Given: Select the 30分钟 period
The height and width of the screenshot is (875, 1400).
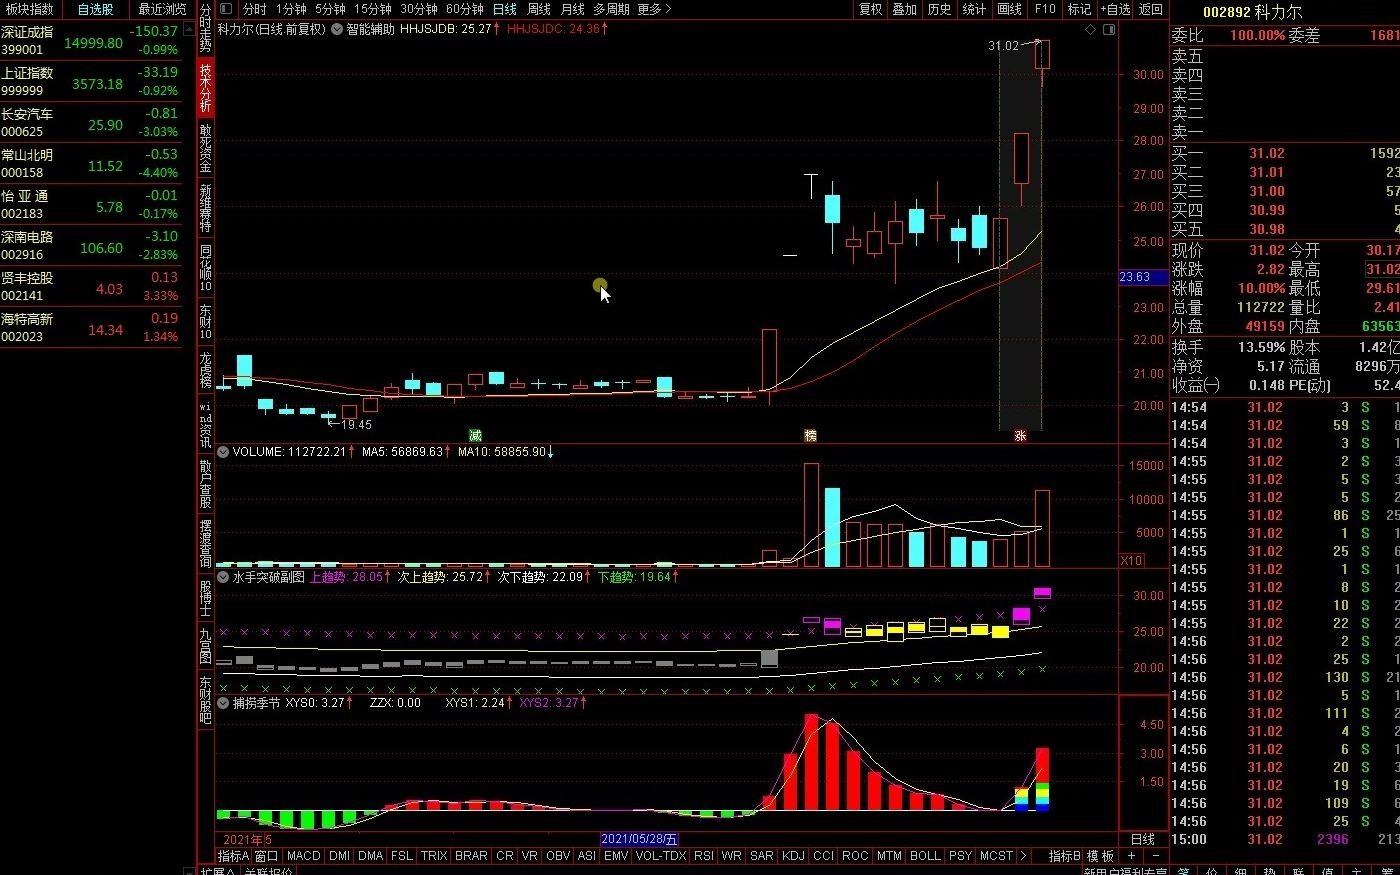Looking at the screenshot, I should click(419, 9).
